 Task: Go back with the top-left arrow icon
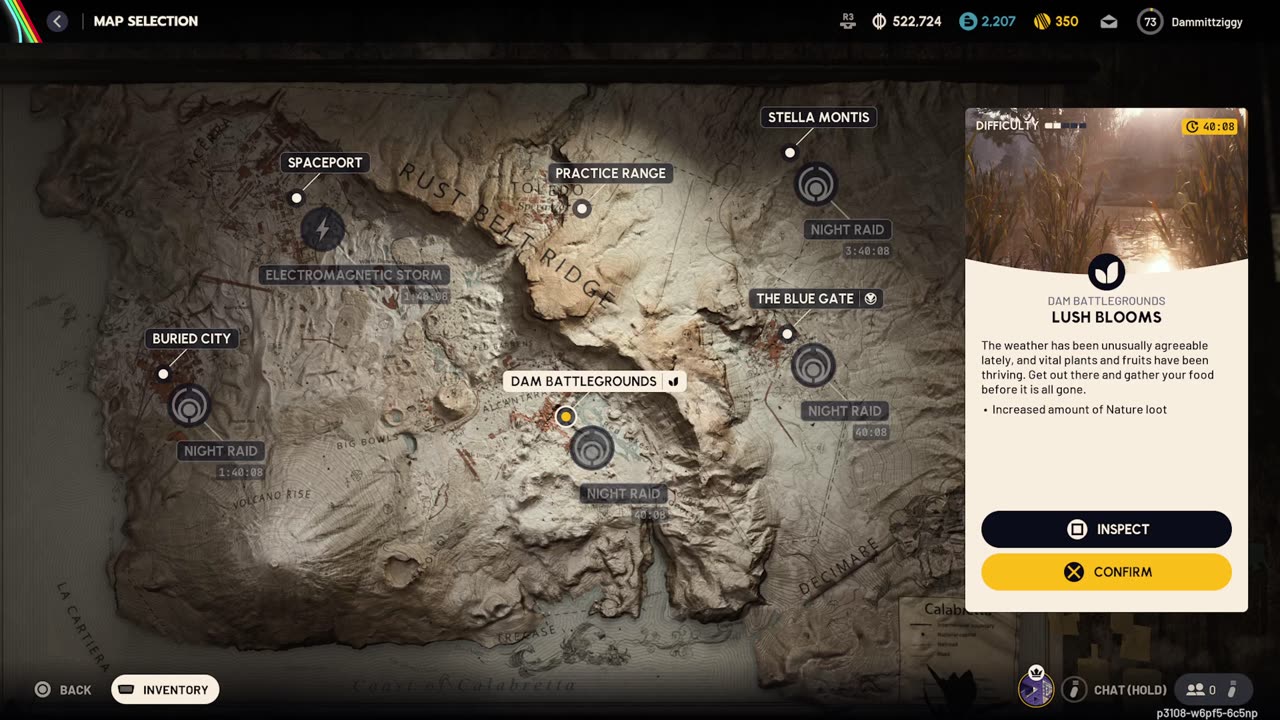coord(57,21)
